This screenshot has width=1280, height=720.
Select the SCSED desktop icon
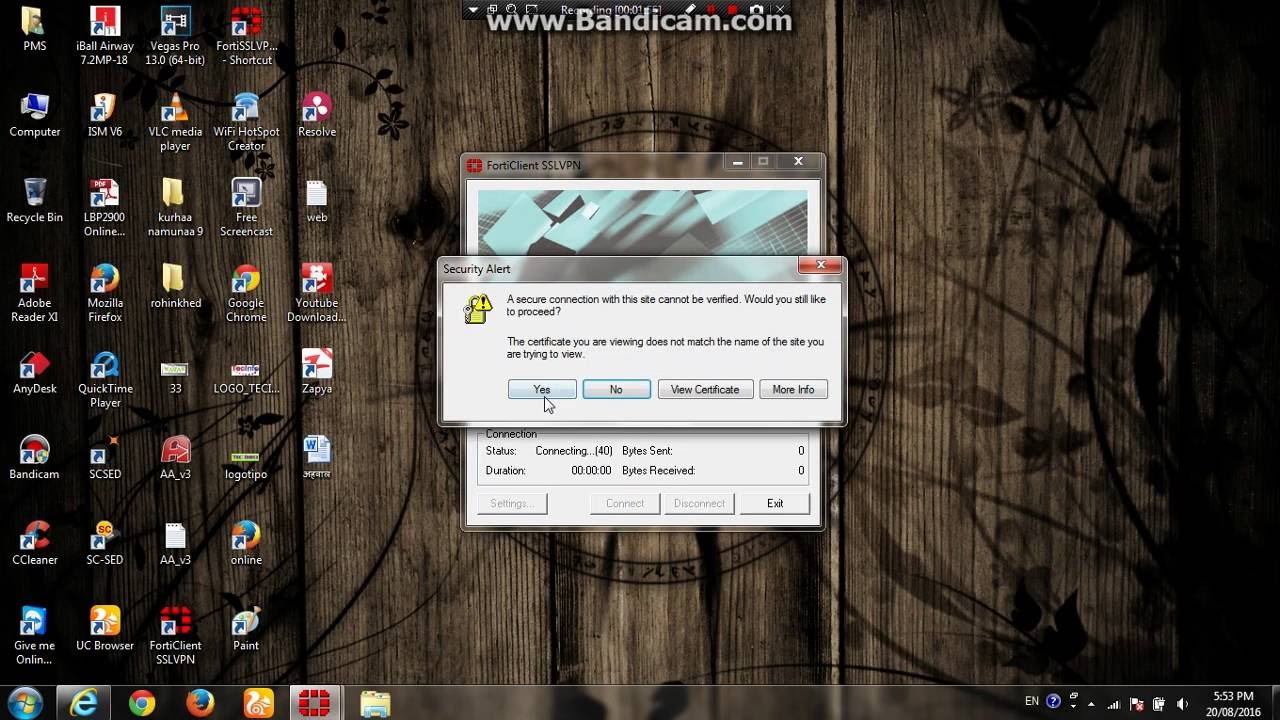click(105, 457)
